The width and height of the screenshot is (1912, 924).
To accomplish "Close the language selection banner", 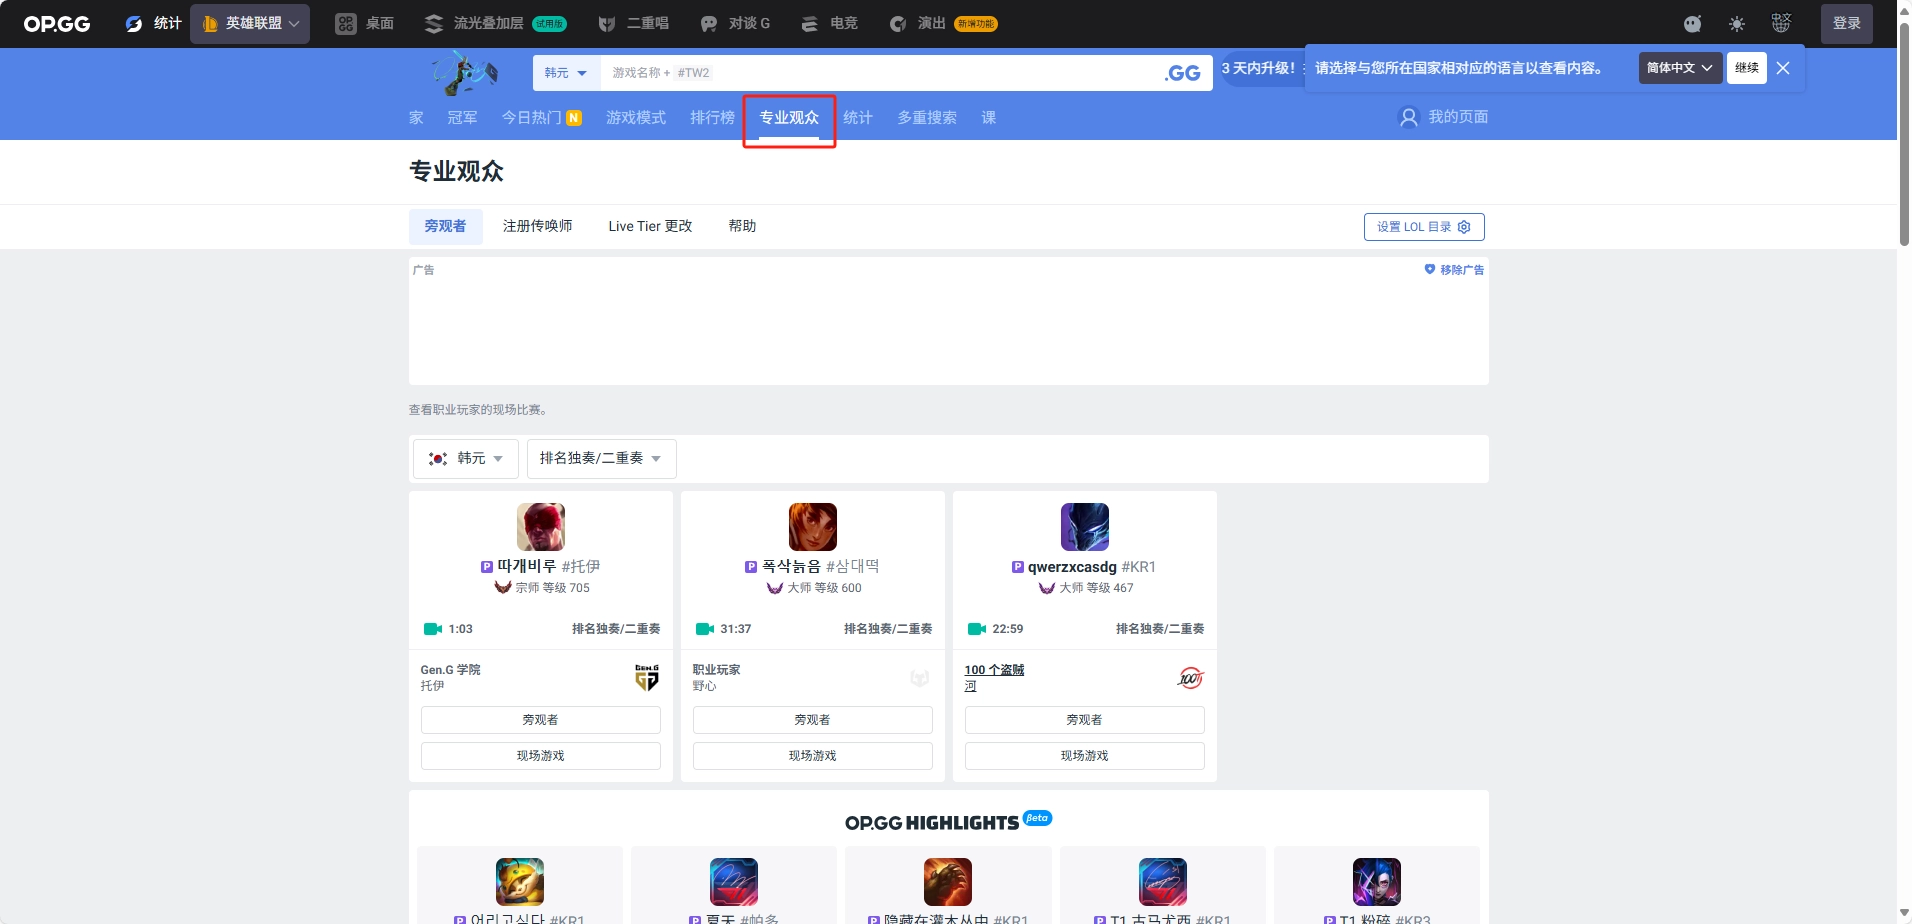I will click(1783, 68).
